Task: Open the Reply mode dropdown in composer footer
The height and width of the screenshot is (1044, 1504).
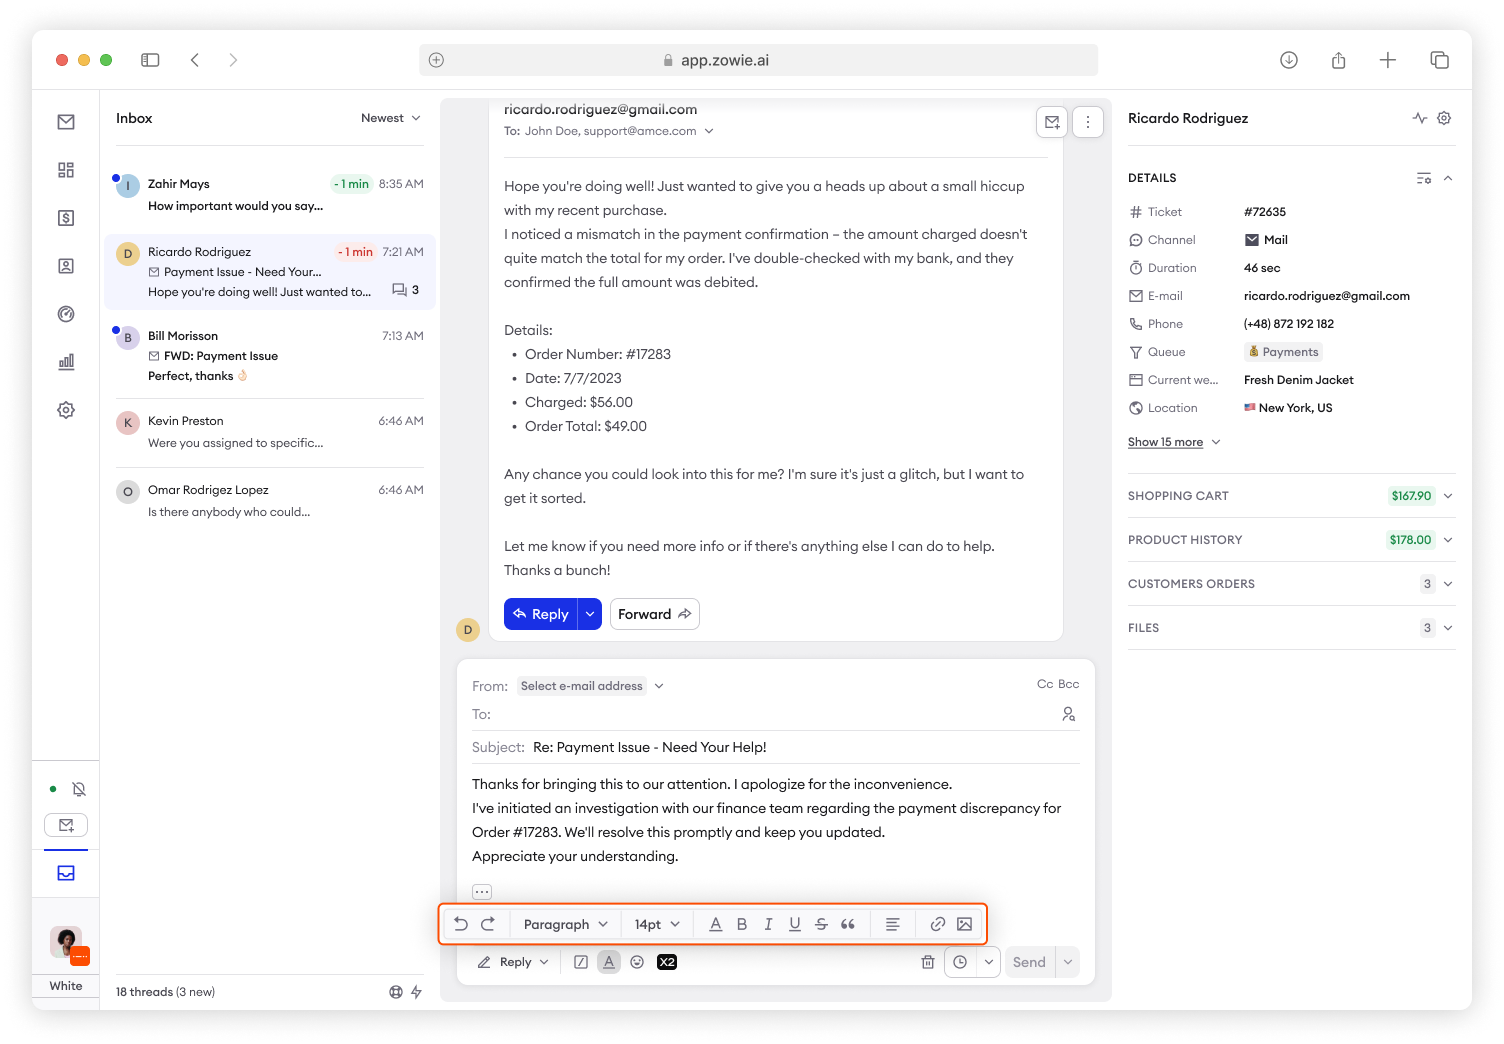Action: point(513,962)
